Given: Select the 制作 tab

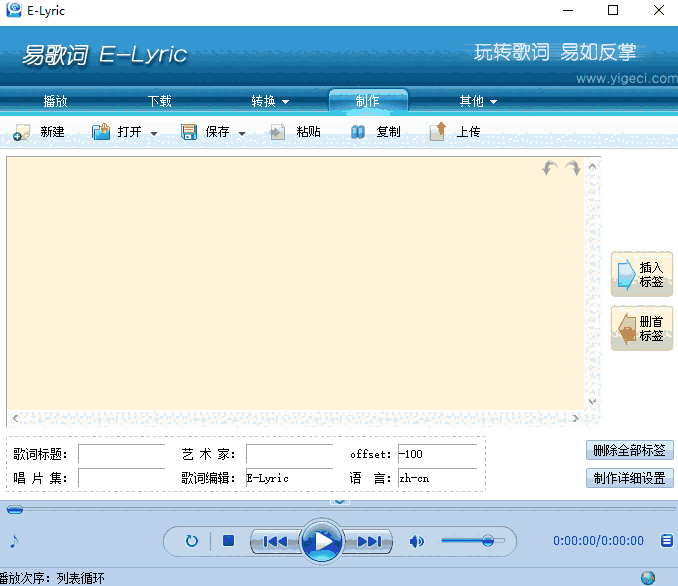Looking at the screenshot, I should [x=368, y=101].
